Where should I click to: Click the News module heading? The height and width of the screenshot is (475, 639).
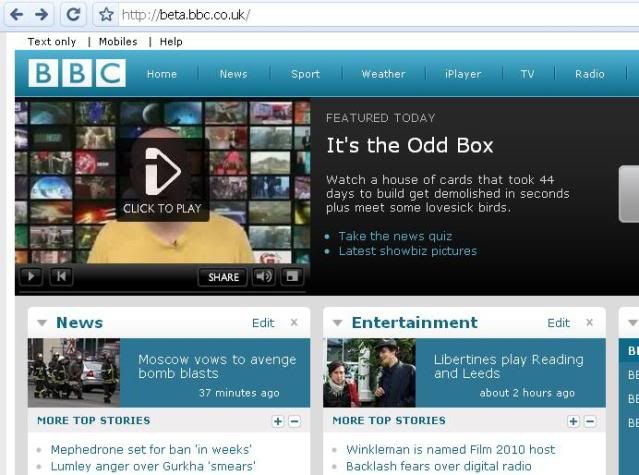[79, 323]
